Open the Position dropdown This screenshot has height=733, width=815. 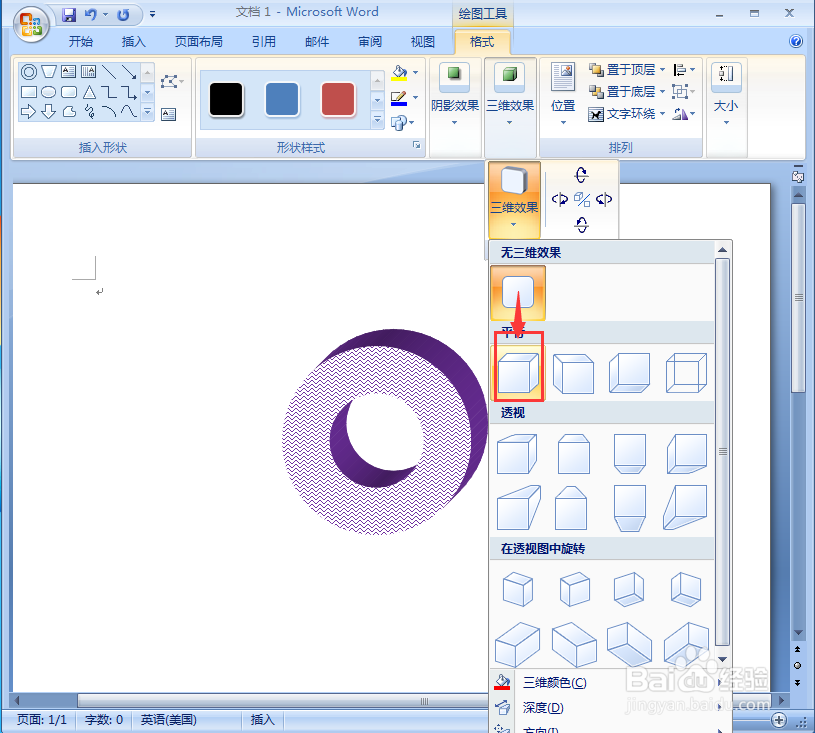pos(563,94)
